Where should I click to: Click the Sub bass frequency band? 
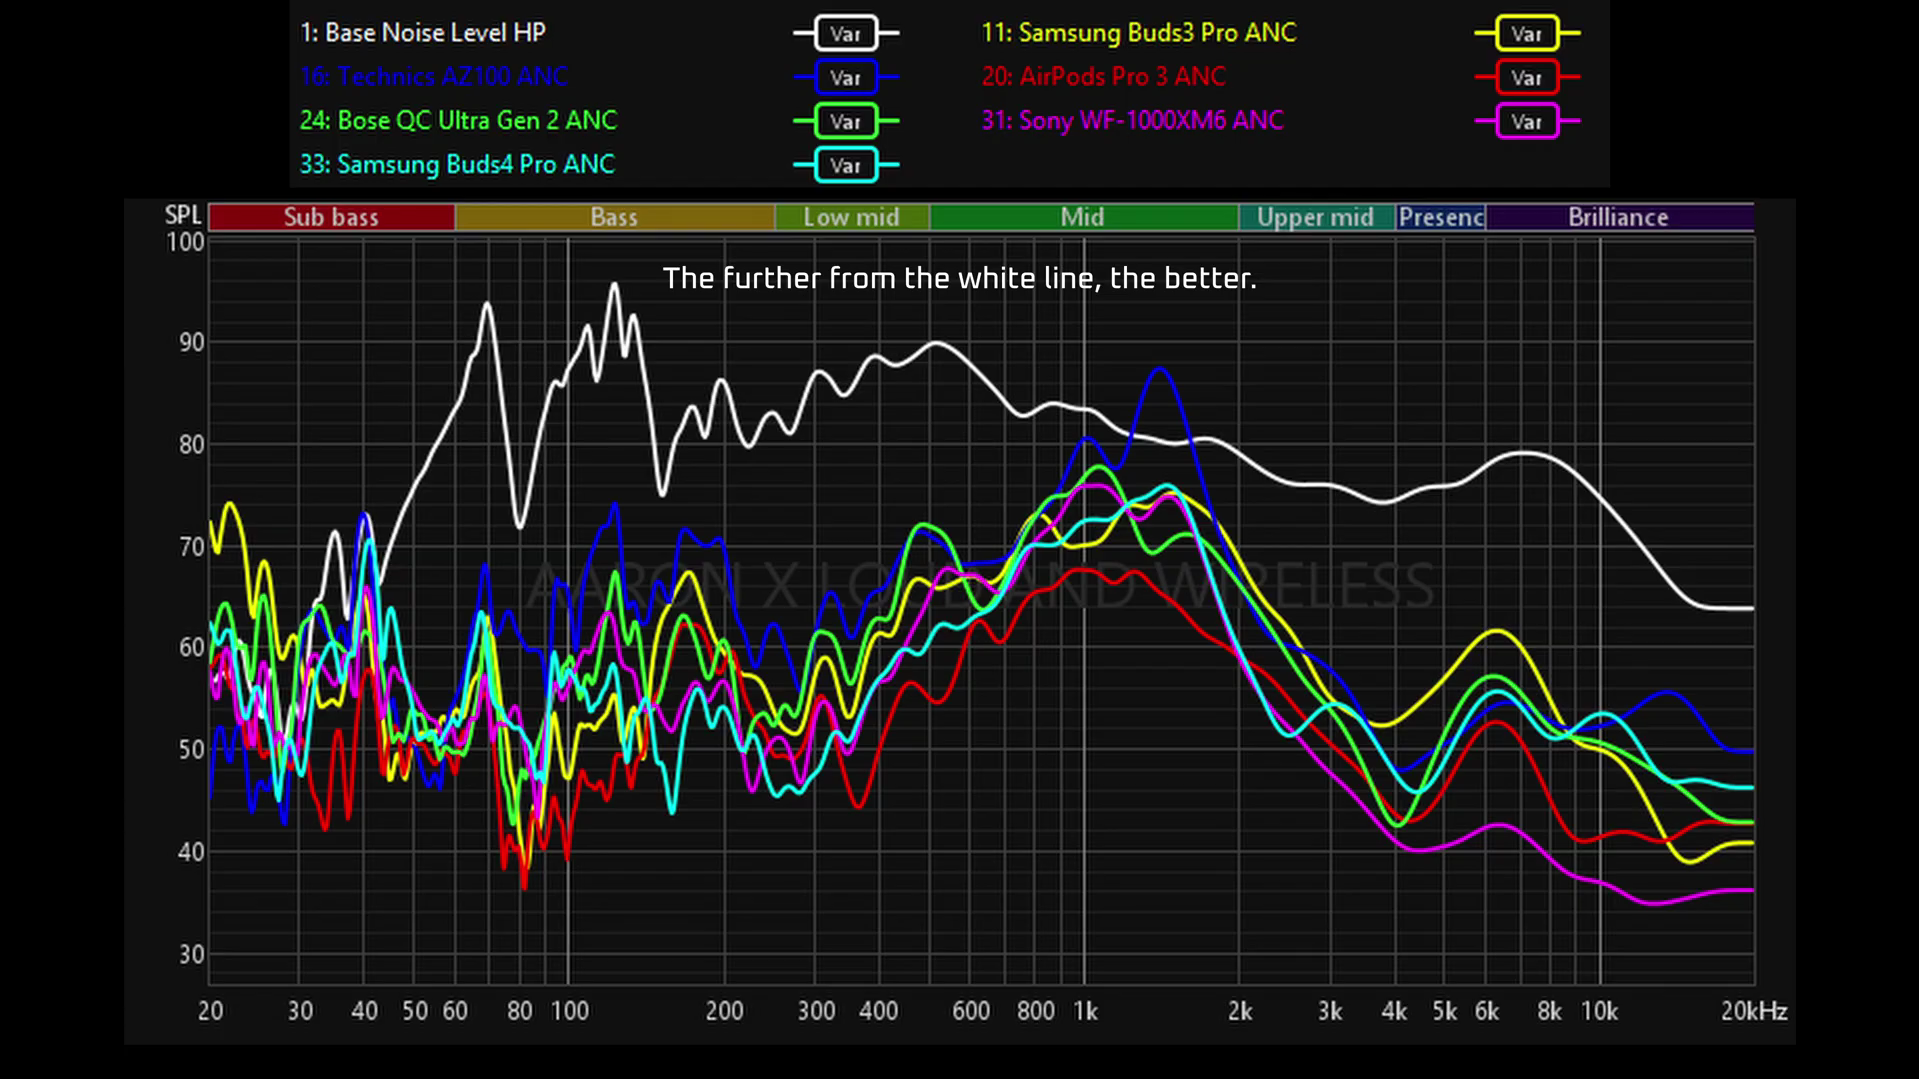pyautogui.click(x=331, y=217)
